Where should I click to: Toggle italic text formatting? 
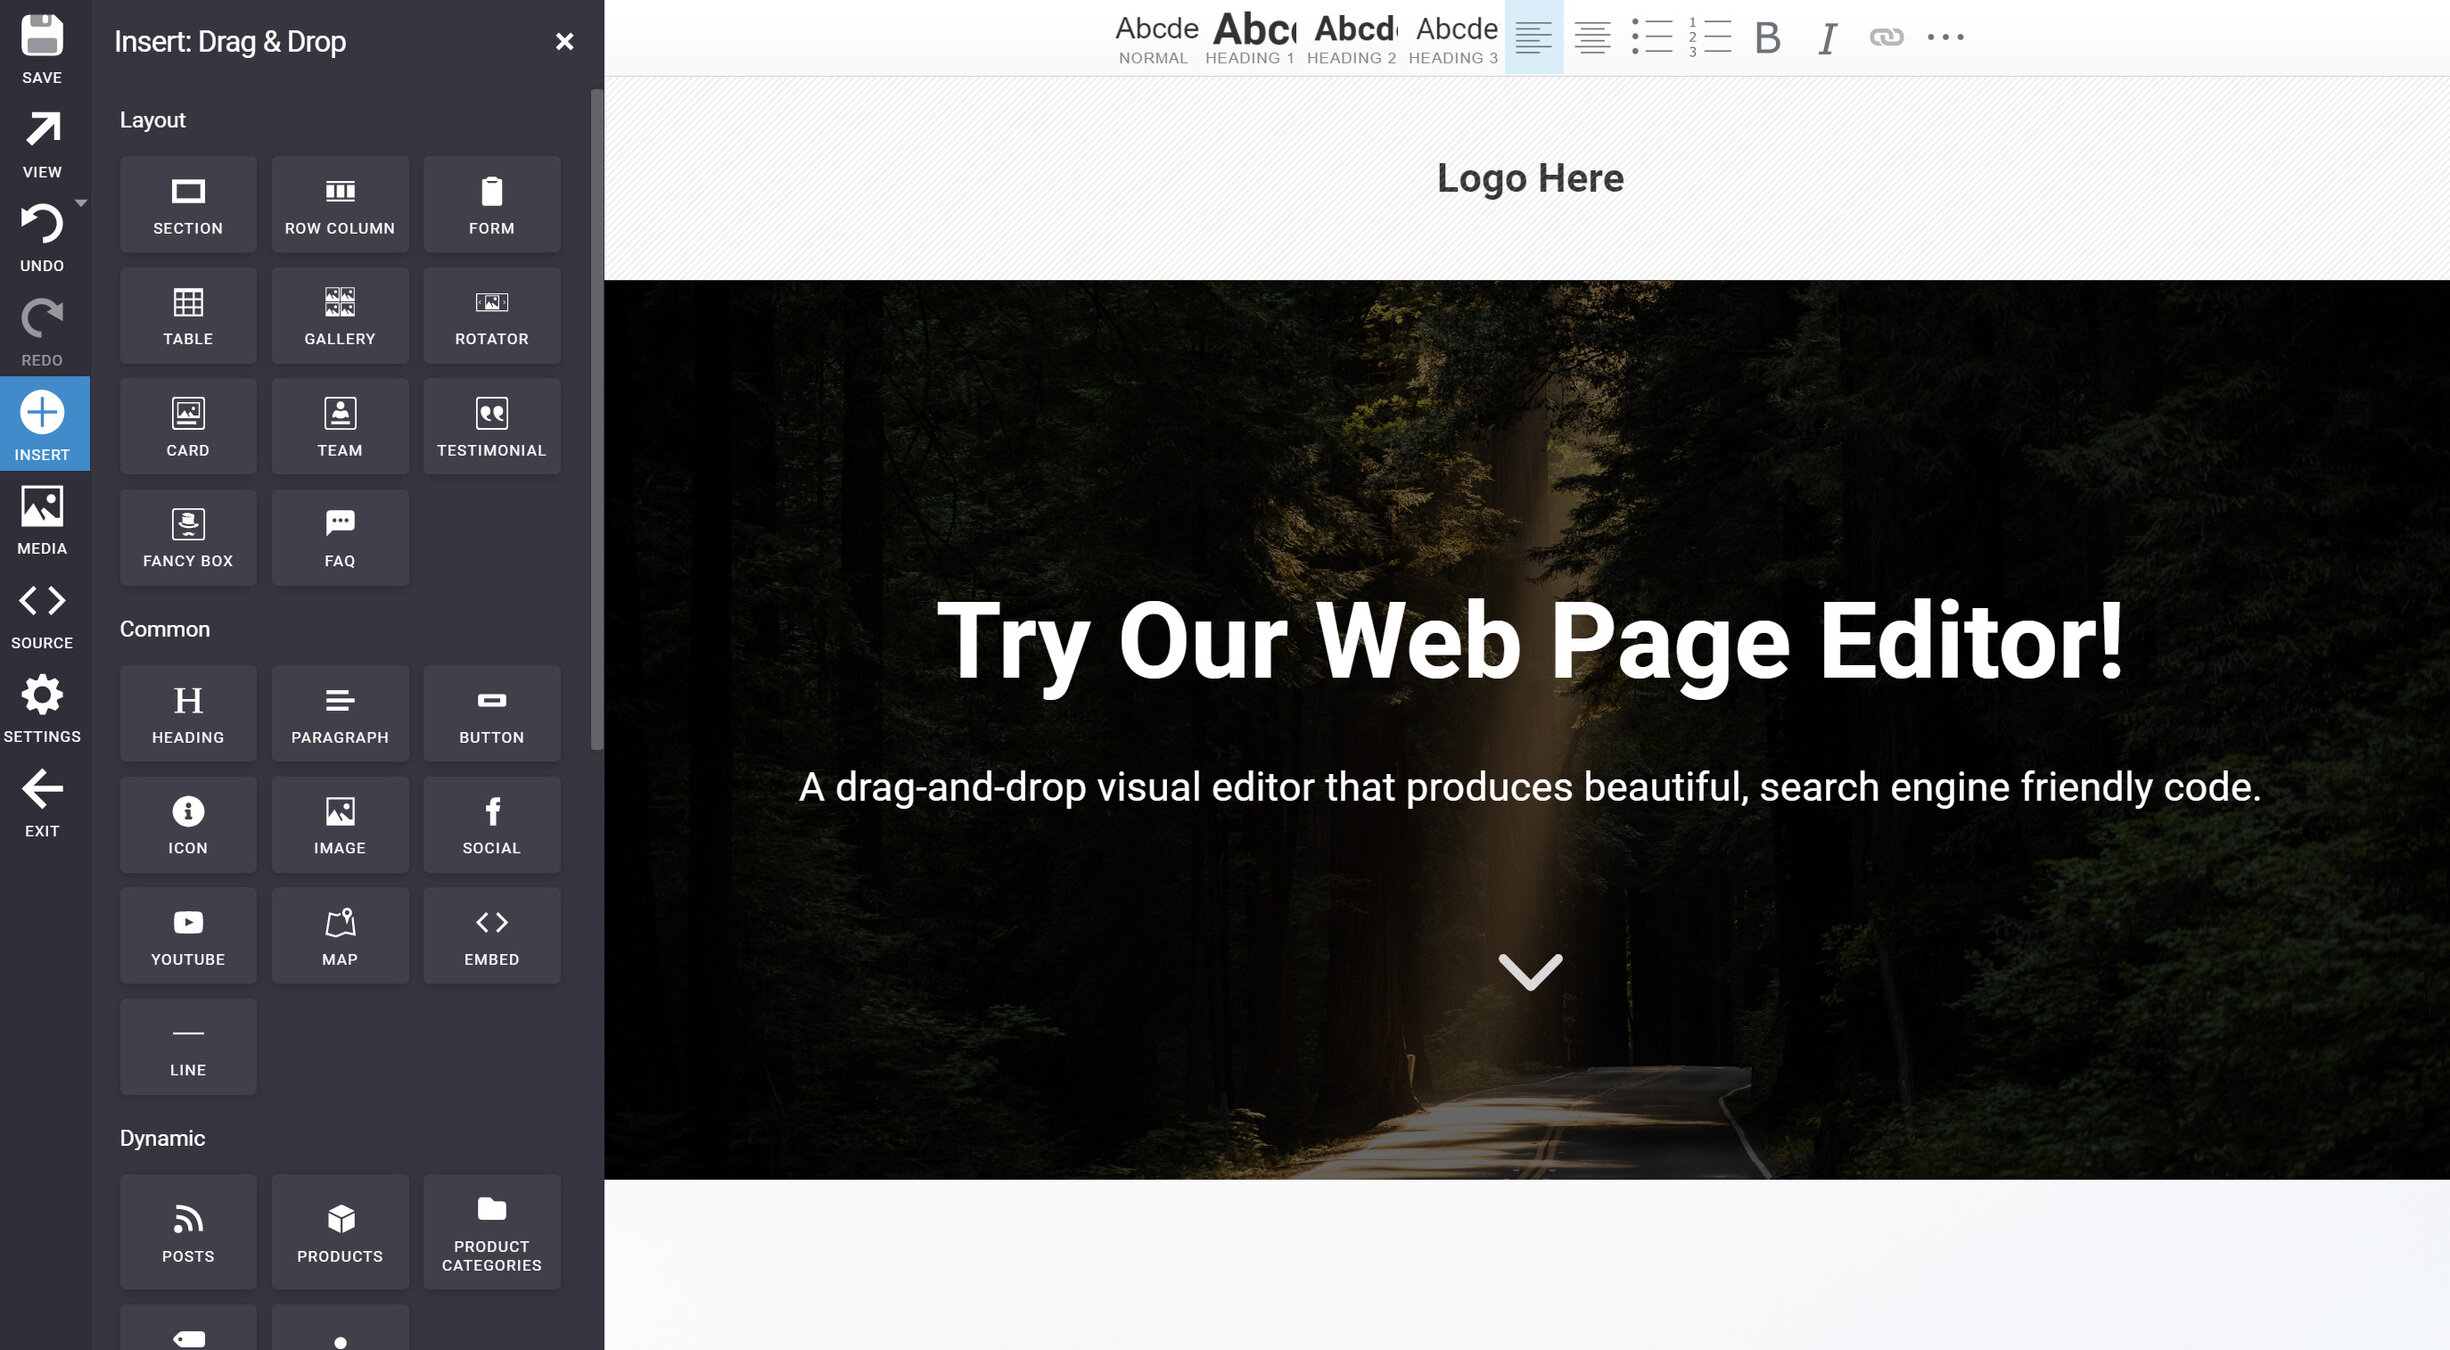tap(1827, 38)
